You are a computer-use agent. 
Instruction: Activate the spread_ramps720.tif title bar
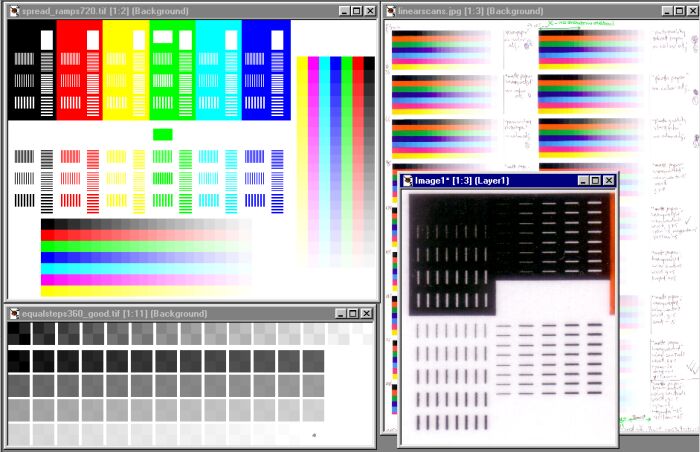200,10
